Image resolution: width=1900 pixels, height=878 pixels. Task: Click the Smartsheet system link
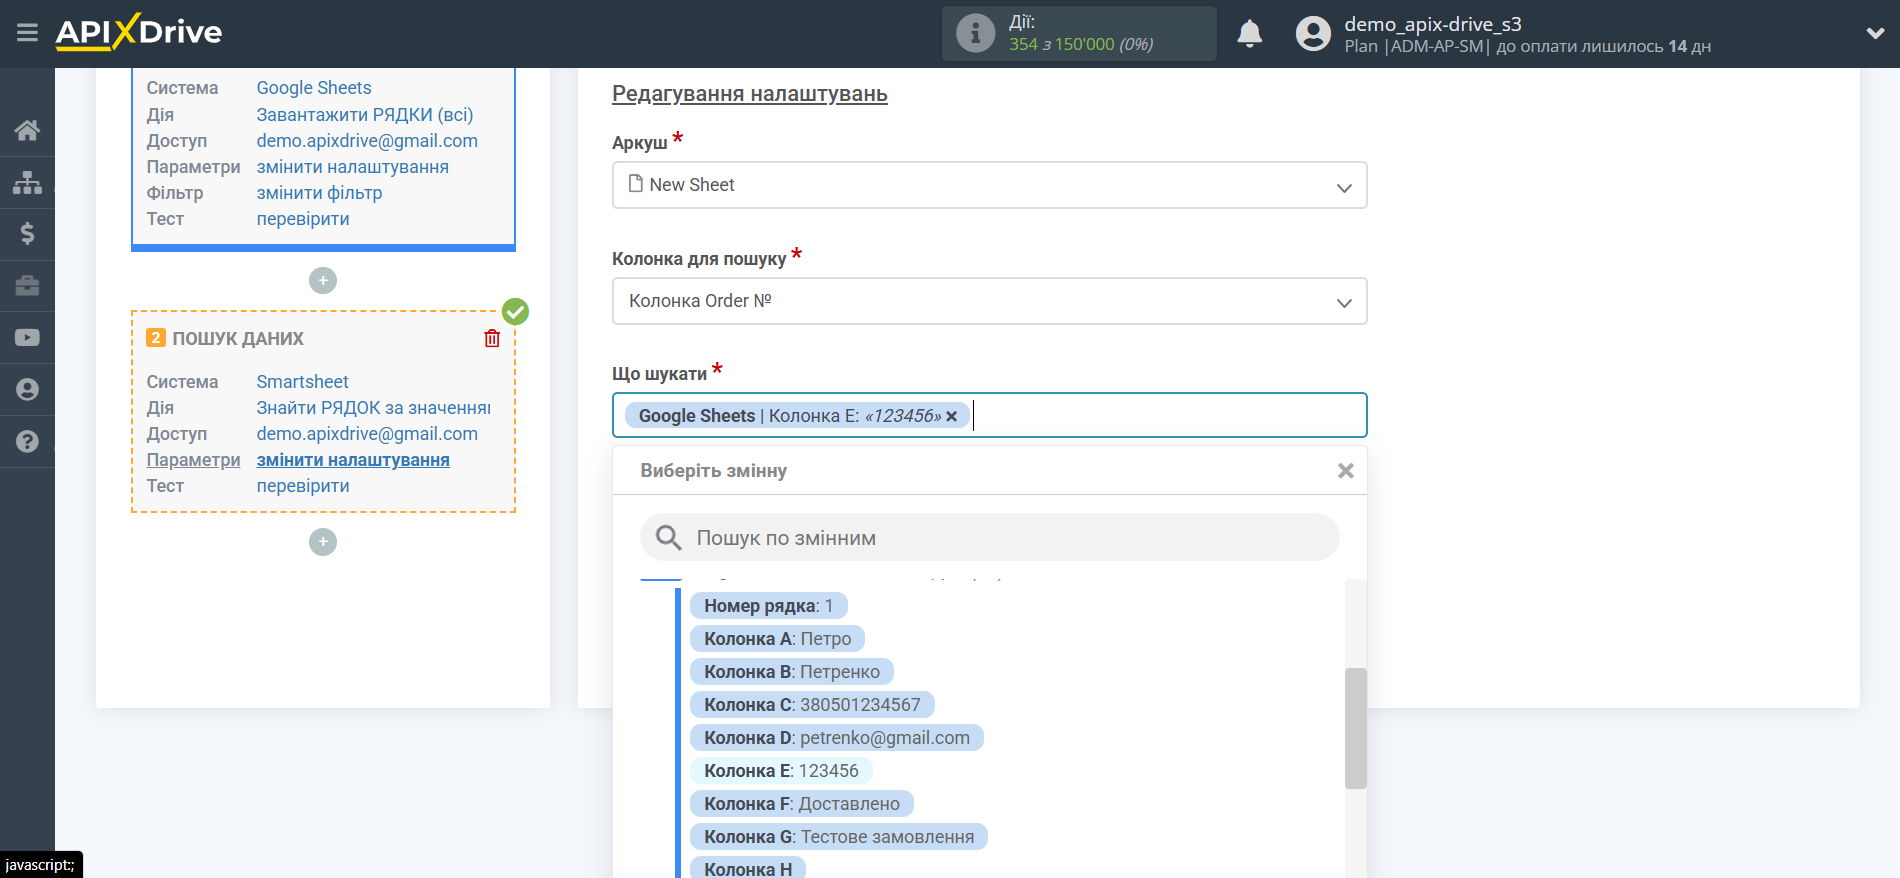point(302,382)
